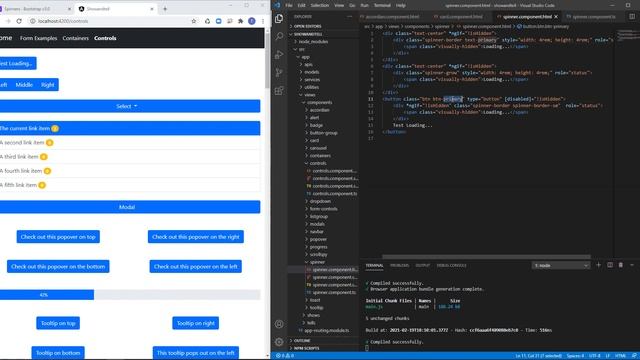Expand the models folder in Explorer
The image size is (640, 360).
311,72
